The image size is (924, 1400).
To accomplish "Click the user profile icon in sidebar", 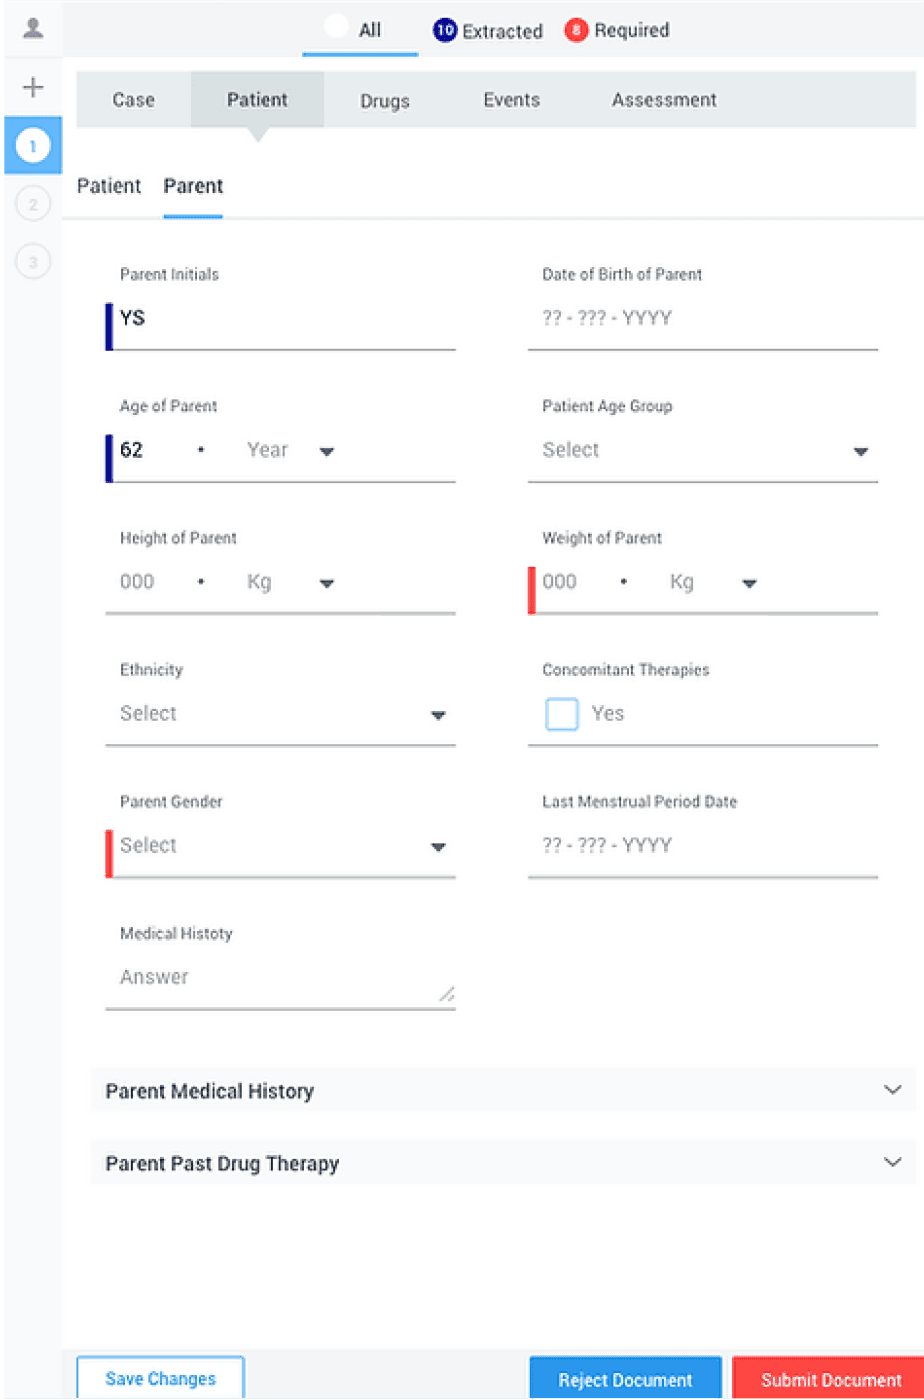I will coord(33,28).
